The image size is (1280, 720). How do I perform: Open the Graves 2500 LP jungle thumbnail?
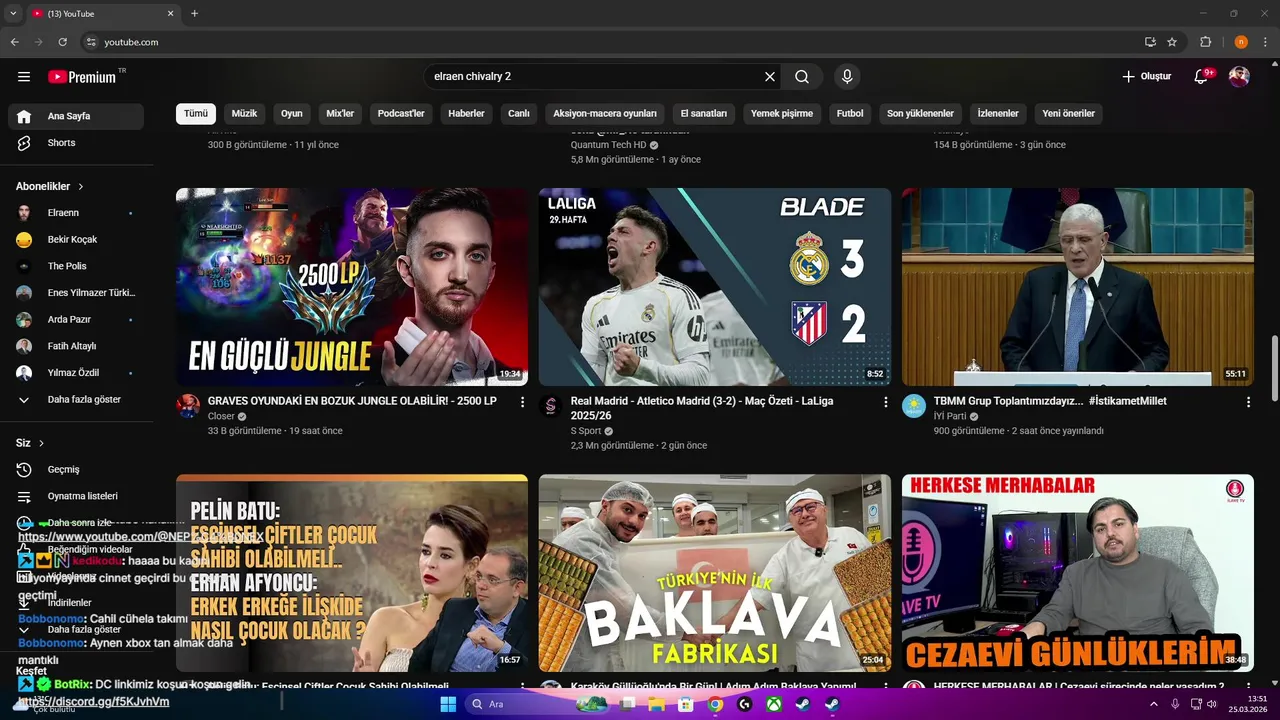tap(352, 287)
